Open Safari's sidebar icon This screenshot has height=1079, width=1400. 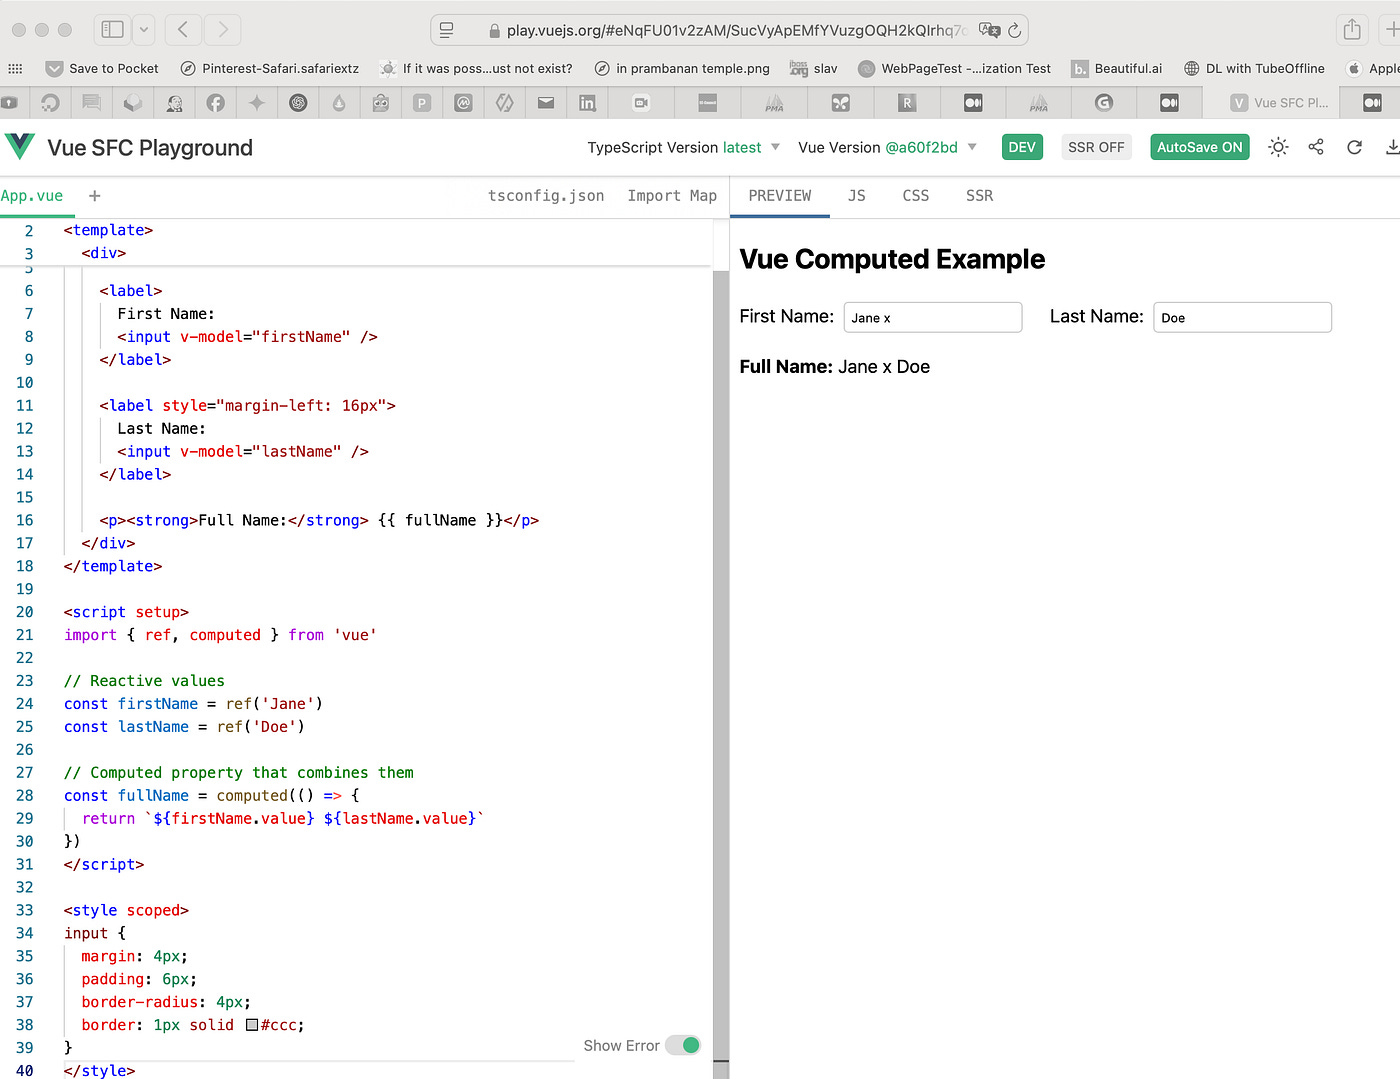(112, 30)
